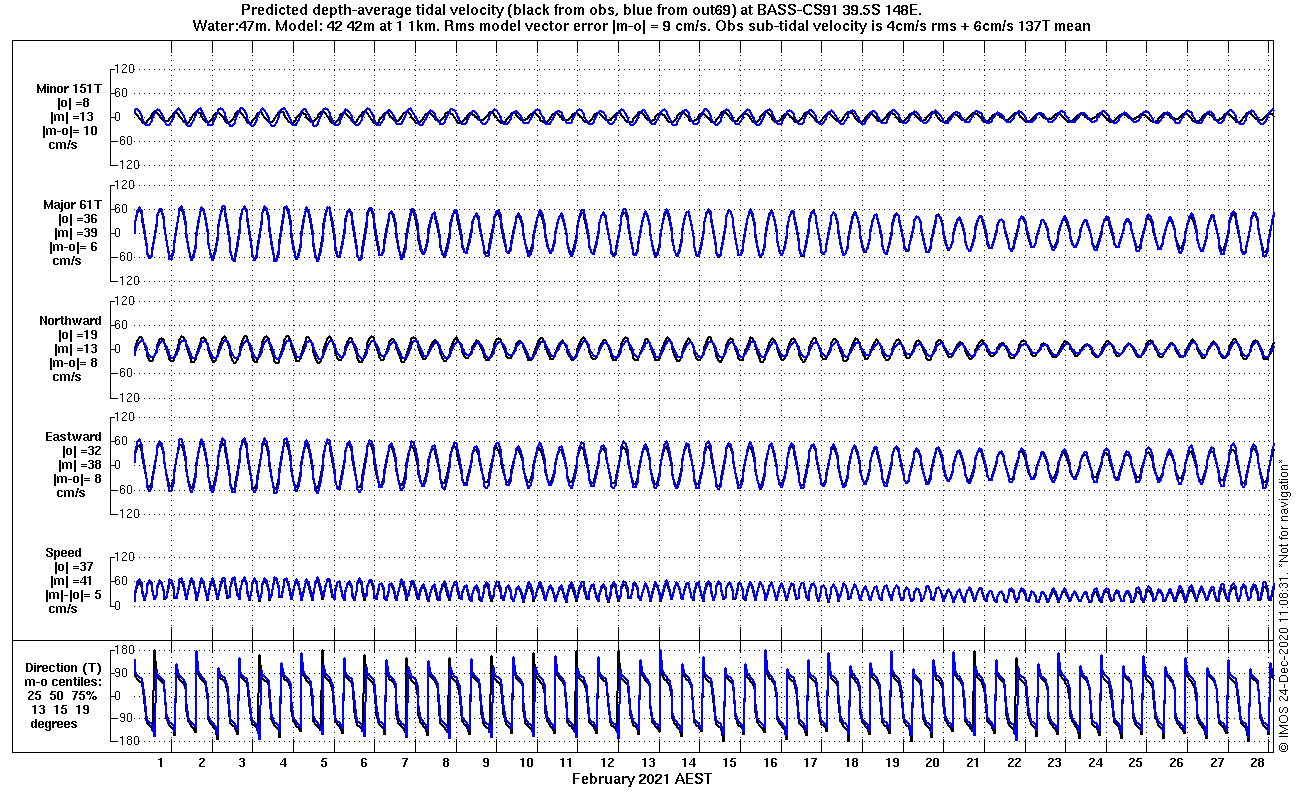1300x800 pixels.
Task: Click "|m-o|= 6" in the Major panel
Action: [73, 247]
